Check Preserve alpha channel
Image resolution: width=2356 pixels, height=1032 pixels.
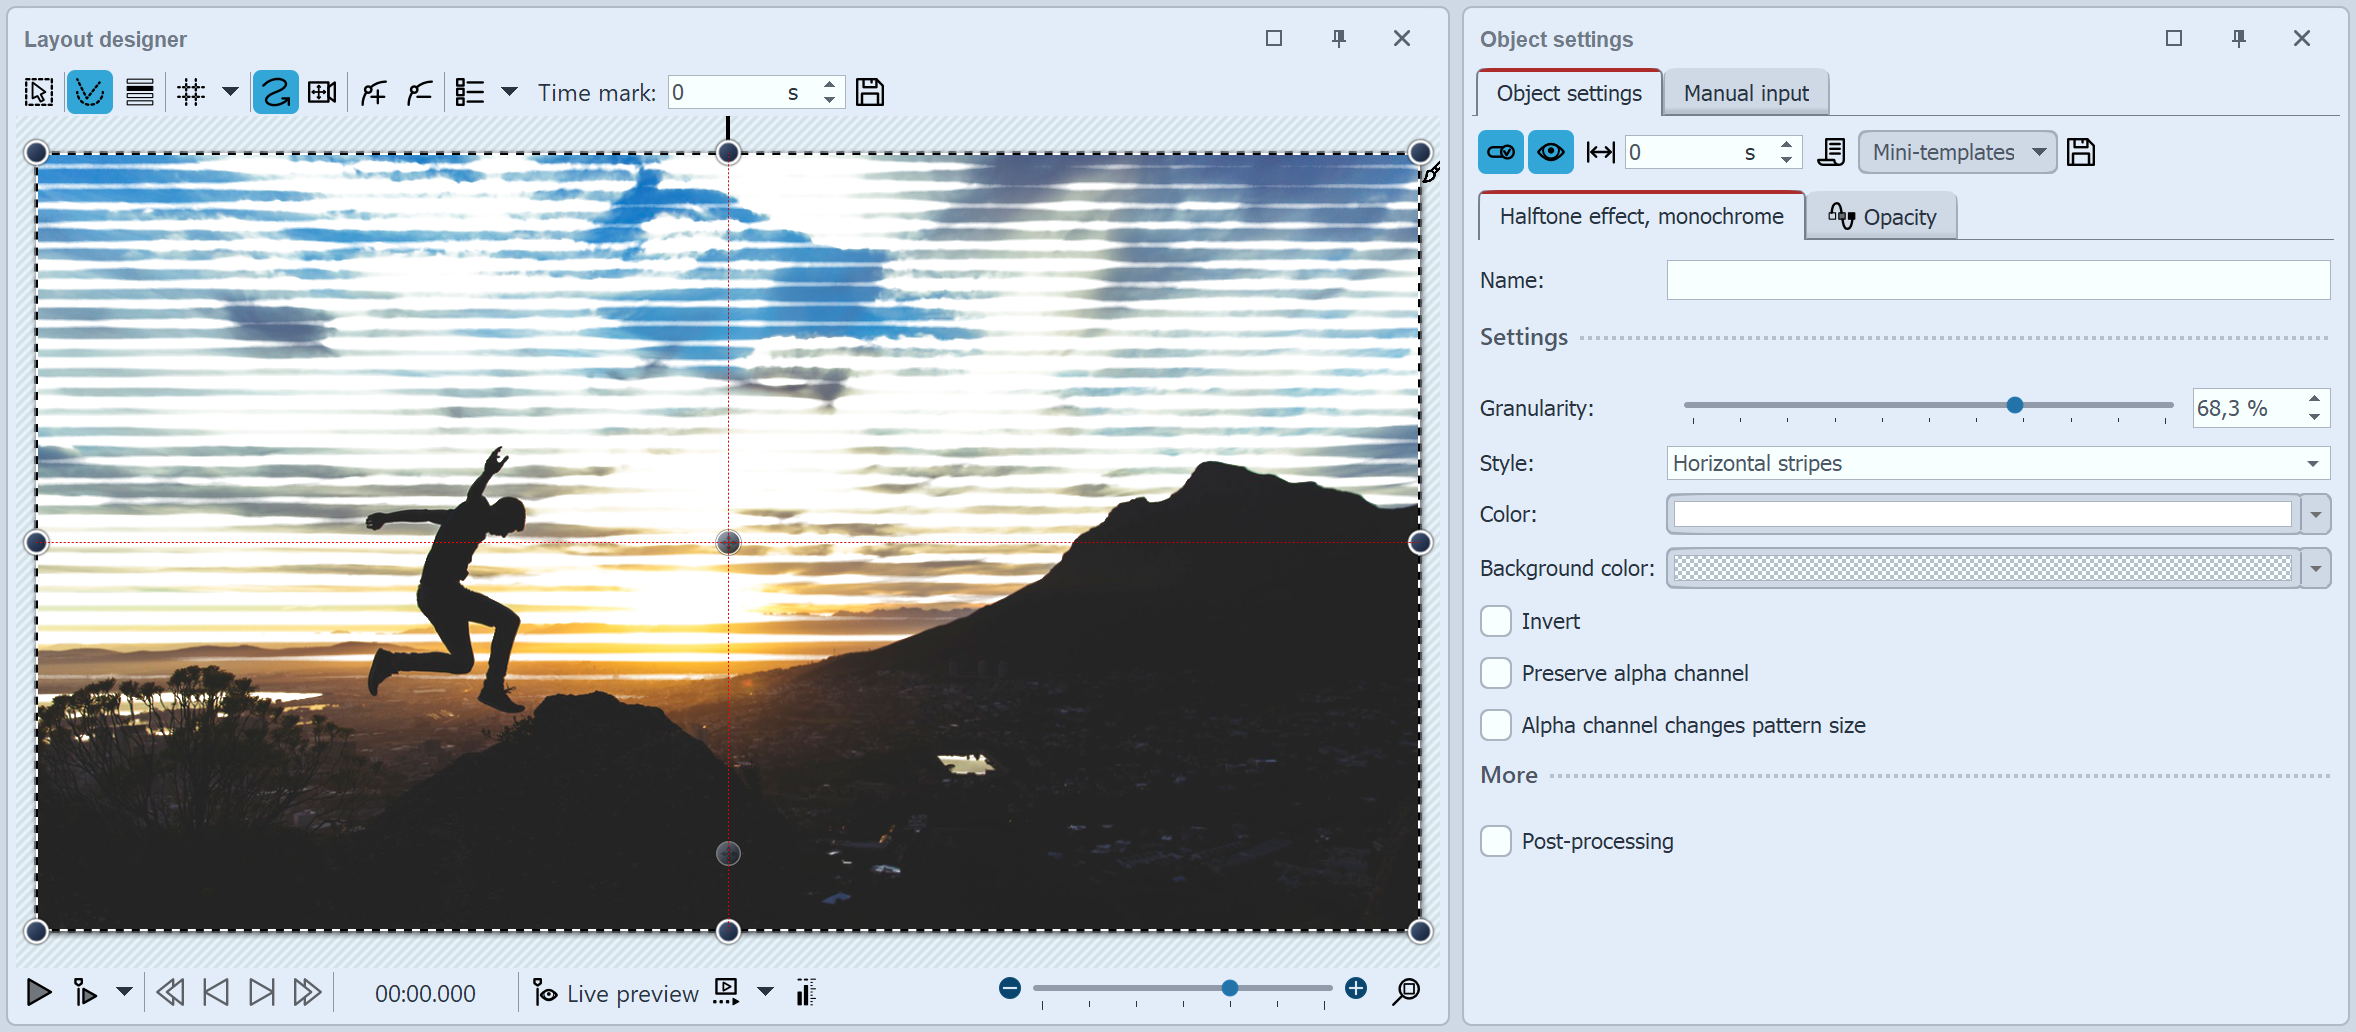click(x=1495, y=673)
